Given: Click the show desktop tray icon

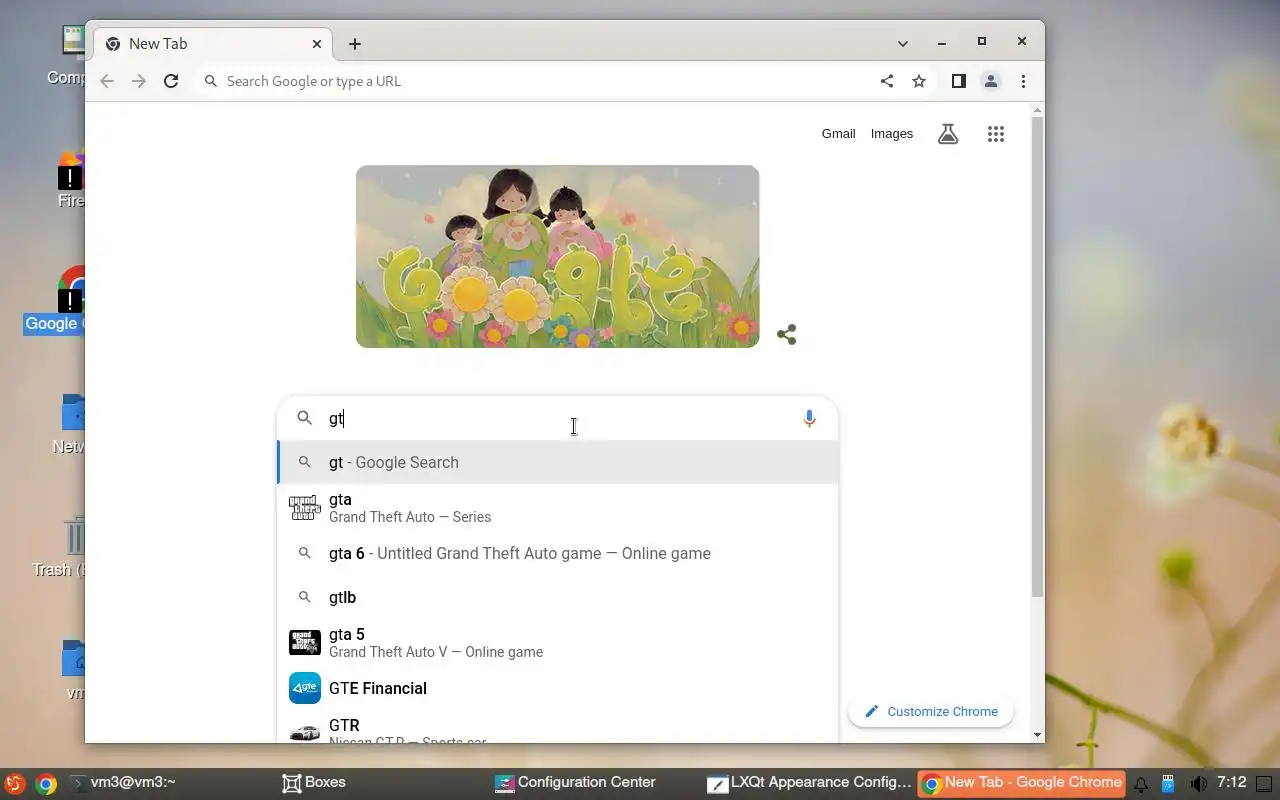Looking at the screenshot, I should coord(1264,783).
